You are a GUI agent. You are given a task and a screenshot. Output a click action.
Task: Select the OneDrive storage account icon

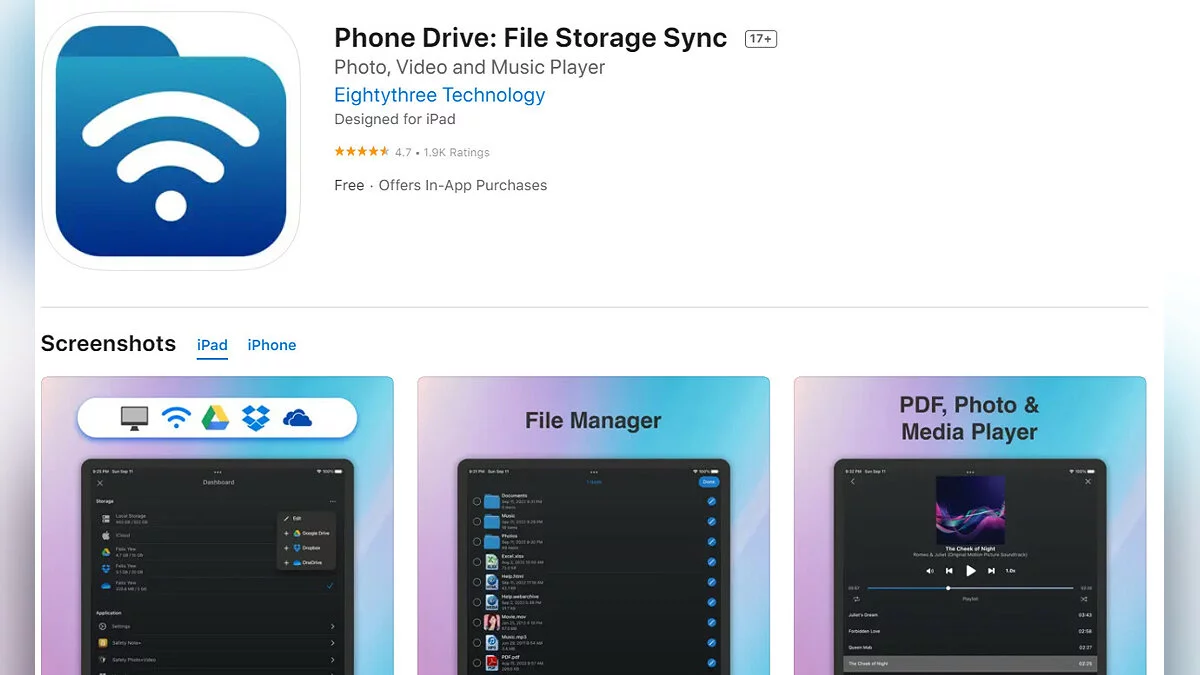point(106,586)
